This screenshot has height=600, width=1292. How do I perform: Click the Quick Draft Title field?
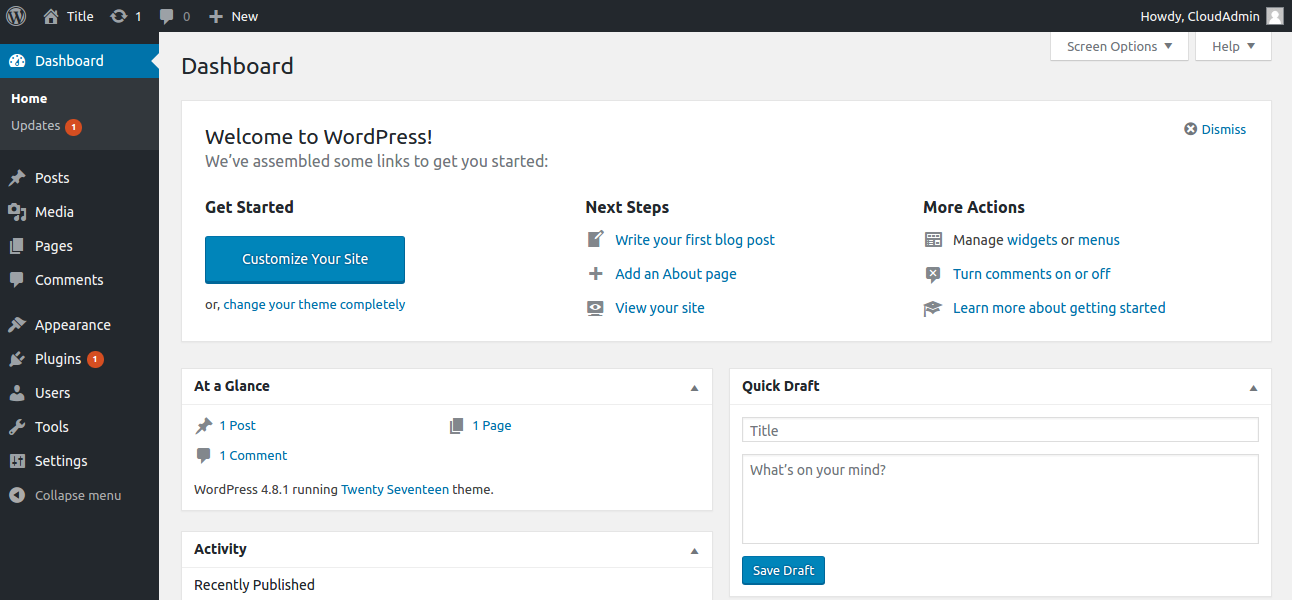tap(1000, 430)
